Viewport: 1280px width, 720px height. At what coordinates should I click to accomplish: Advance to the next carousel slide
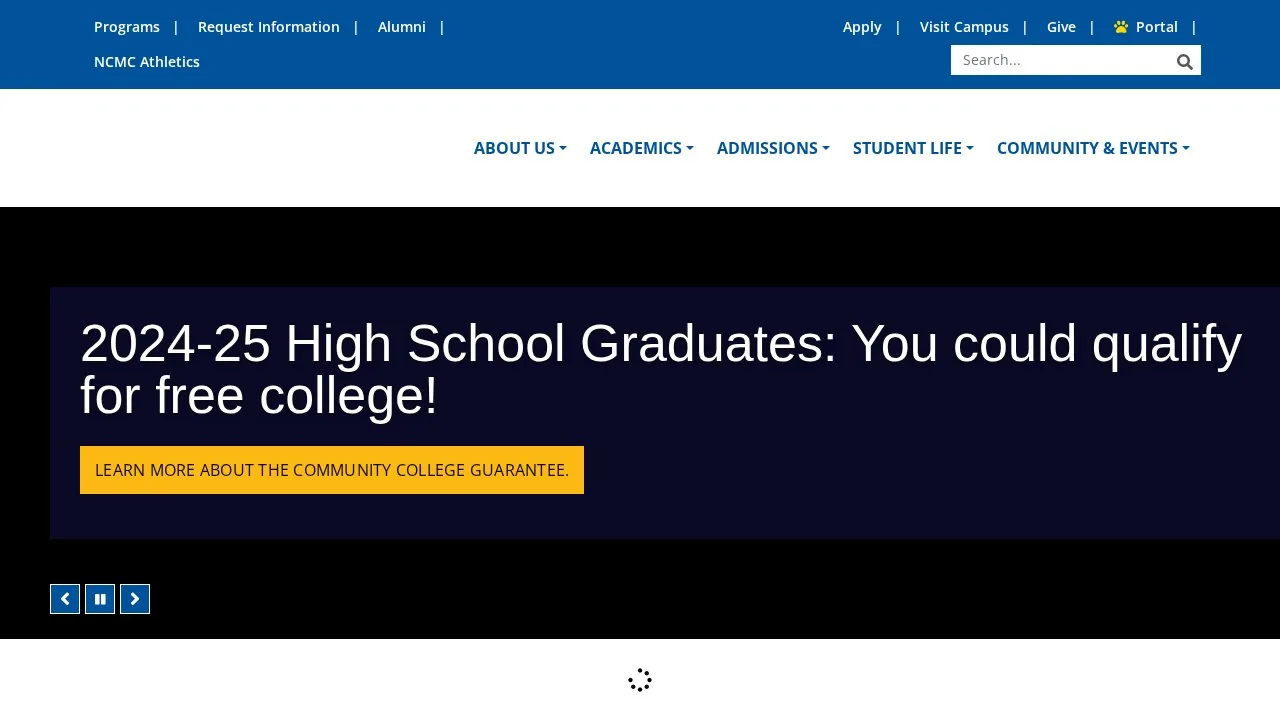135,599
